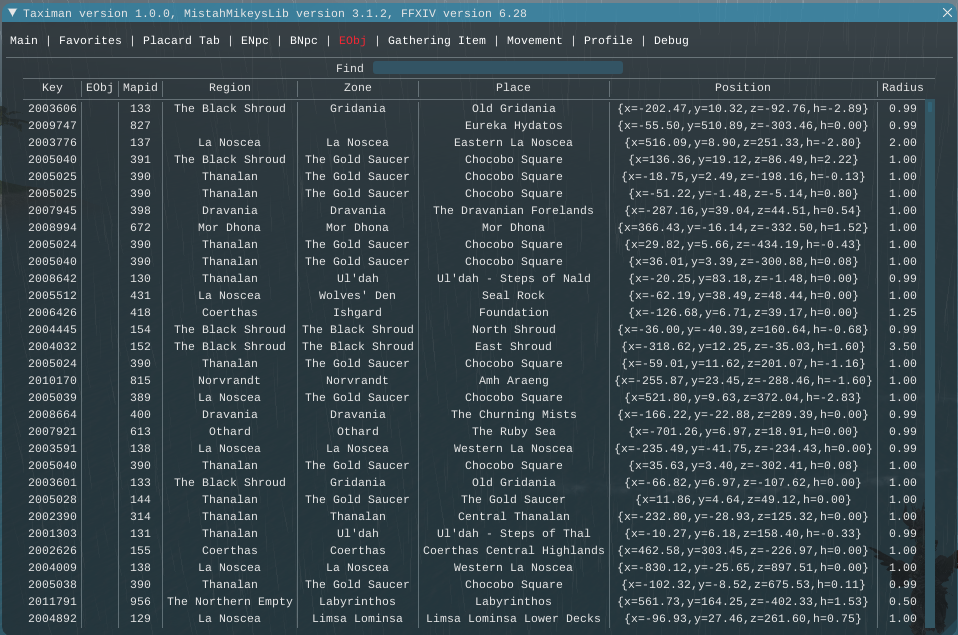Sort by the Zone column header
Viewport: 958px width, 635px height.
click(357, 87)
